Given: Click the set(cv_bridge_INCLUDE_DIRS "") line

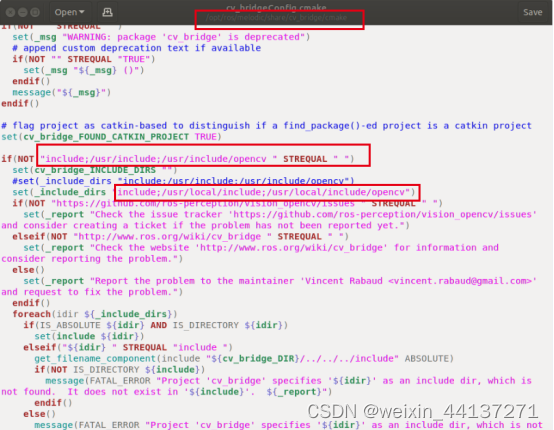Looking at the screenshot, I should click(95, 170).
